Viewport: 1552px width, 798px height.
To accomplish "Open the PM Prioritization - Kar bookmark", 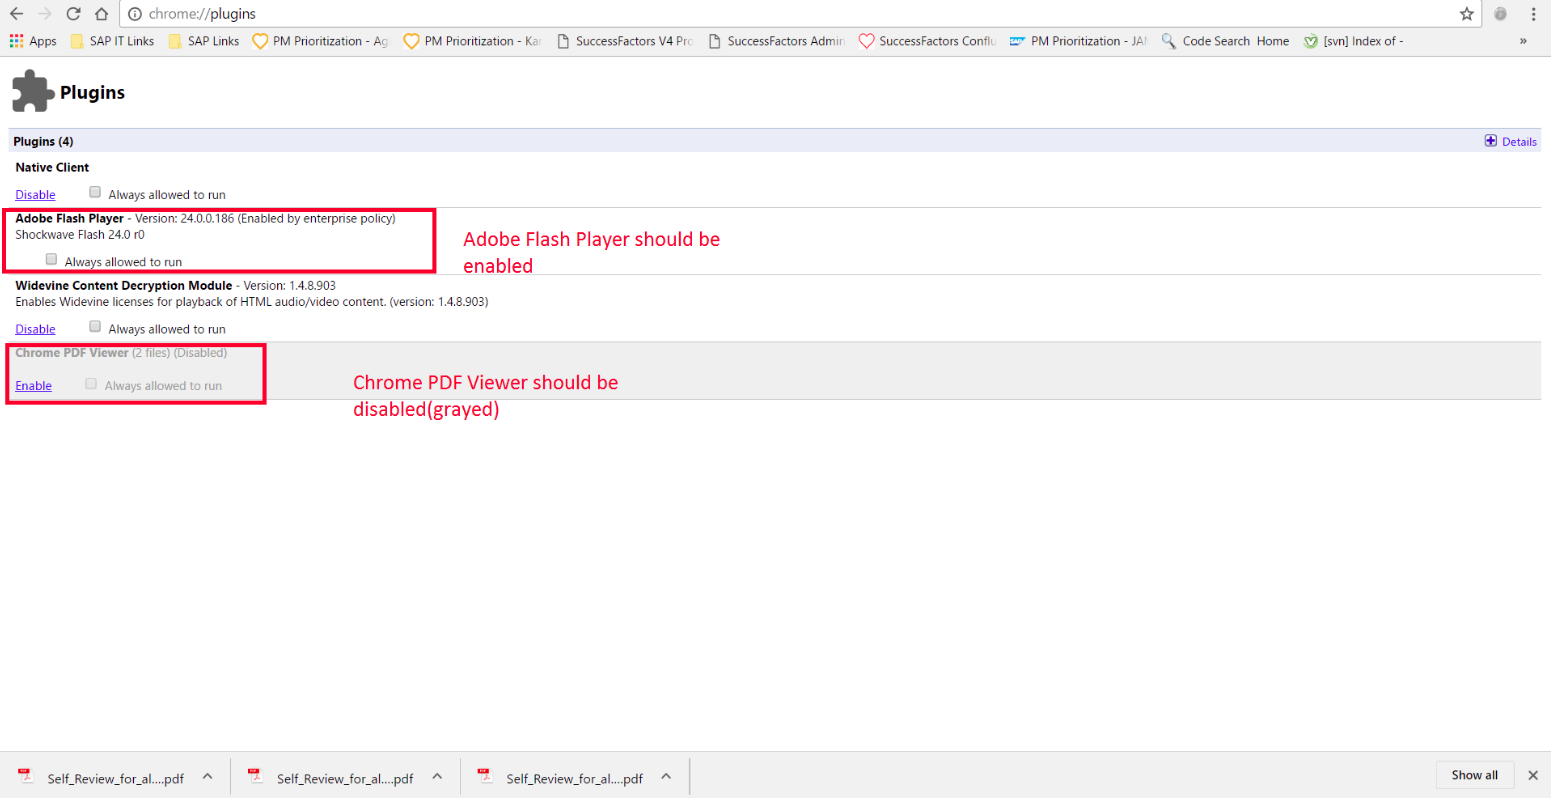I will tap(472, 41).
